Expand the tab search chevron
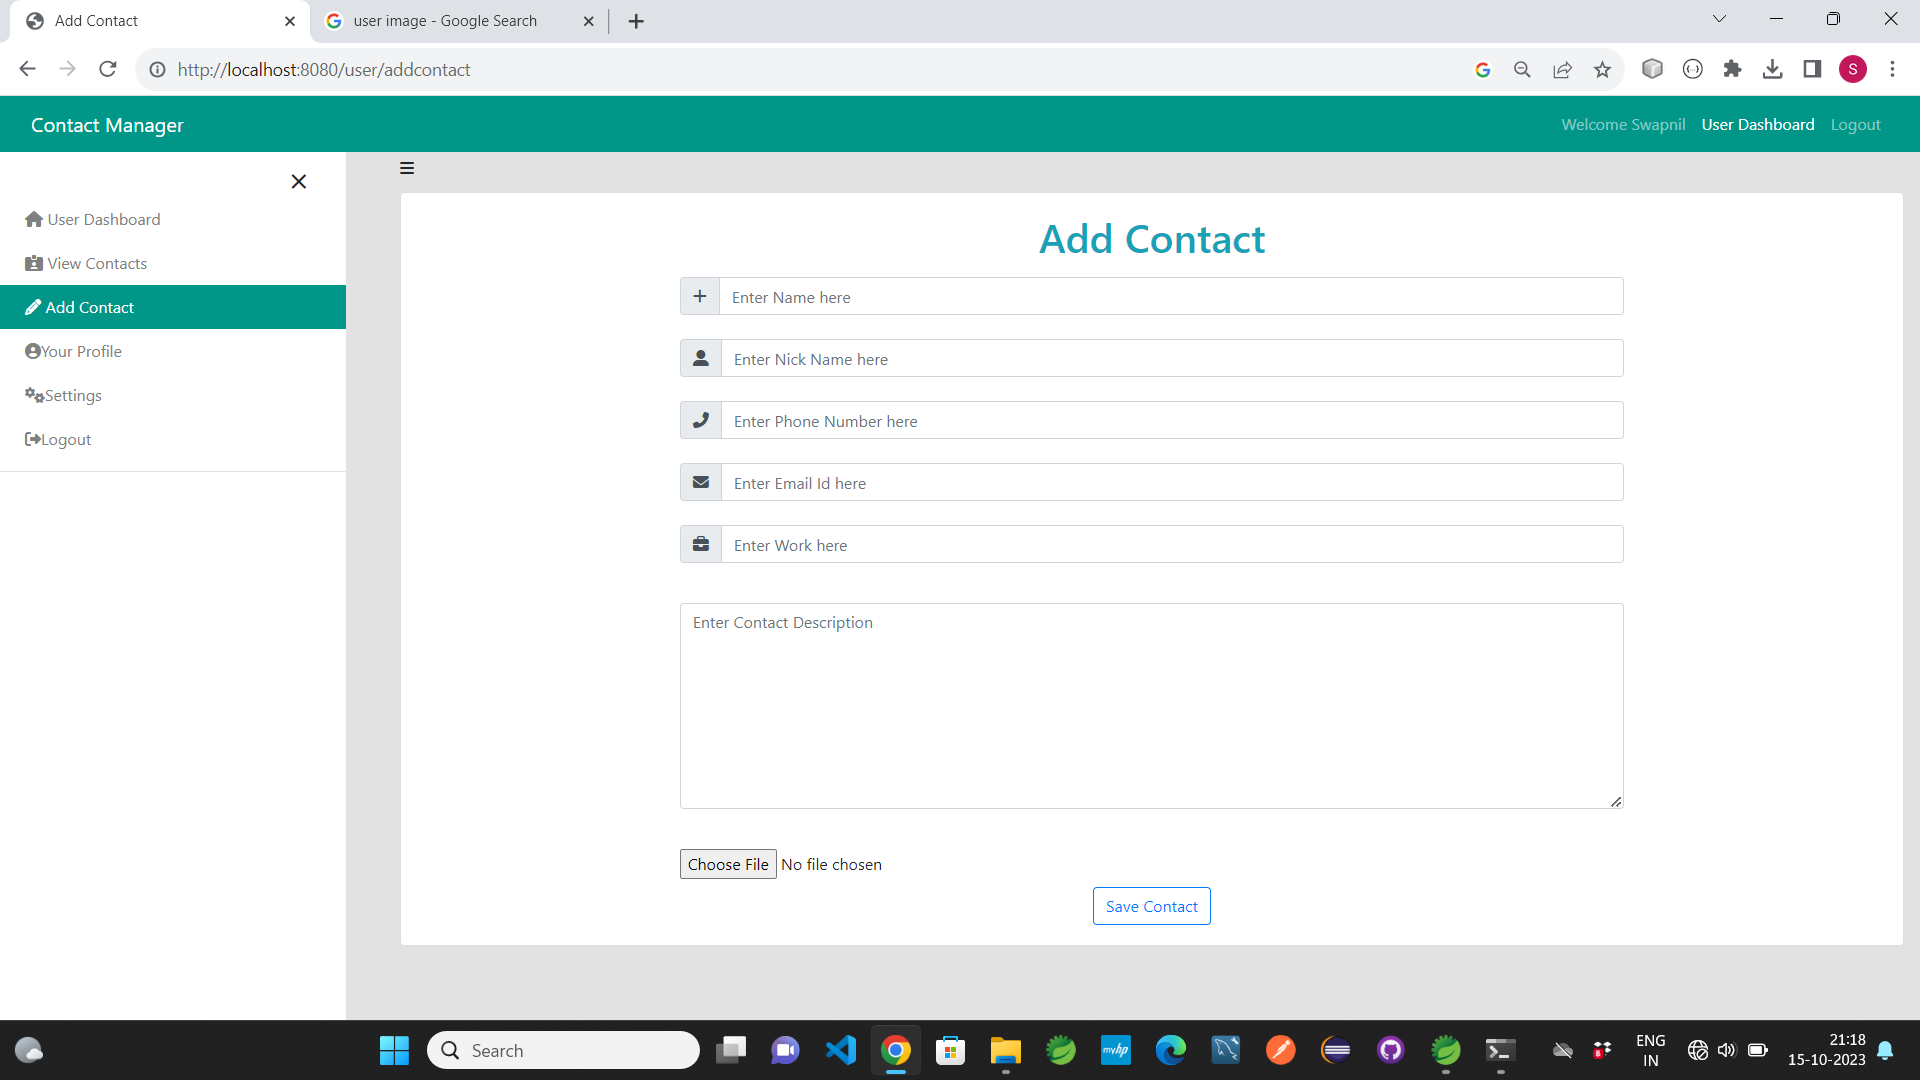Image resolution: width=1920 pixels, height=1080 pixels. [x=1719, y=19]
